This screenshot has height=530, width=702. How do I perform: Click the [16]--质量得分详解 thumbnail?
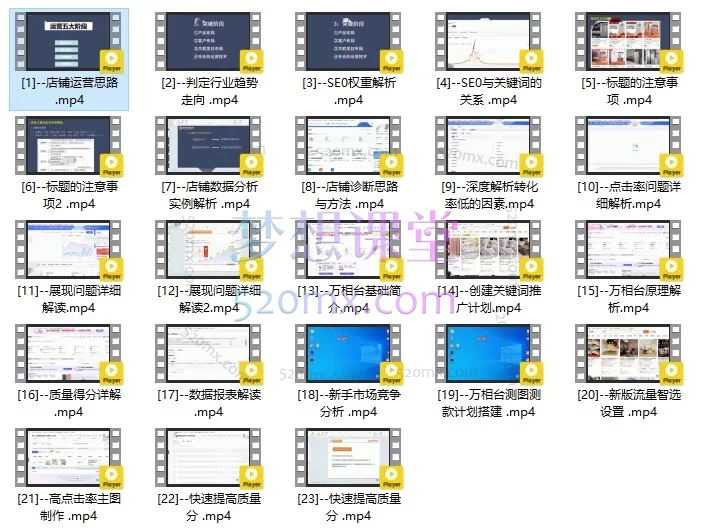pos(69,354)
